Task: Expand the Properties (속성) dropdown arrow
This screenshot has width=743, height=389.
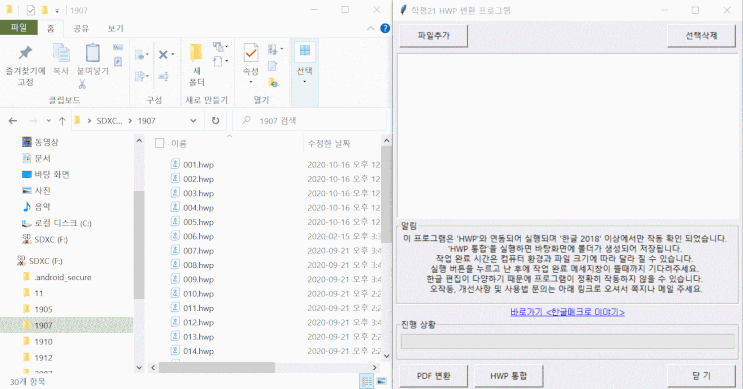Action: pos(251,82)
